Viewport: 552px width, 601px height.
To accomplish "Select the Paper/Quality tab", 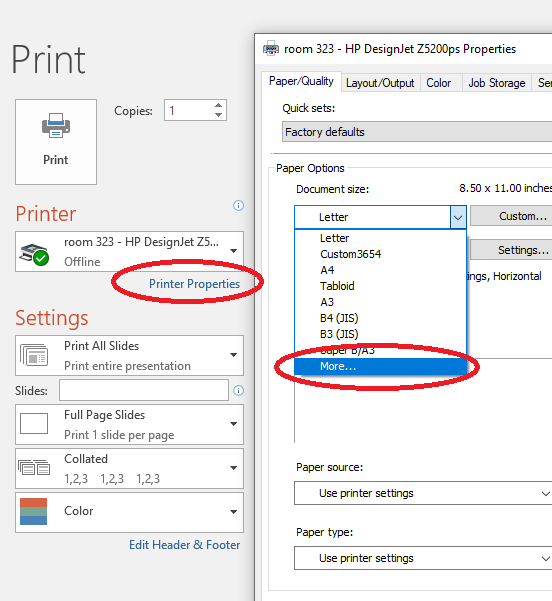I will (301, 81).
